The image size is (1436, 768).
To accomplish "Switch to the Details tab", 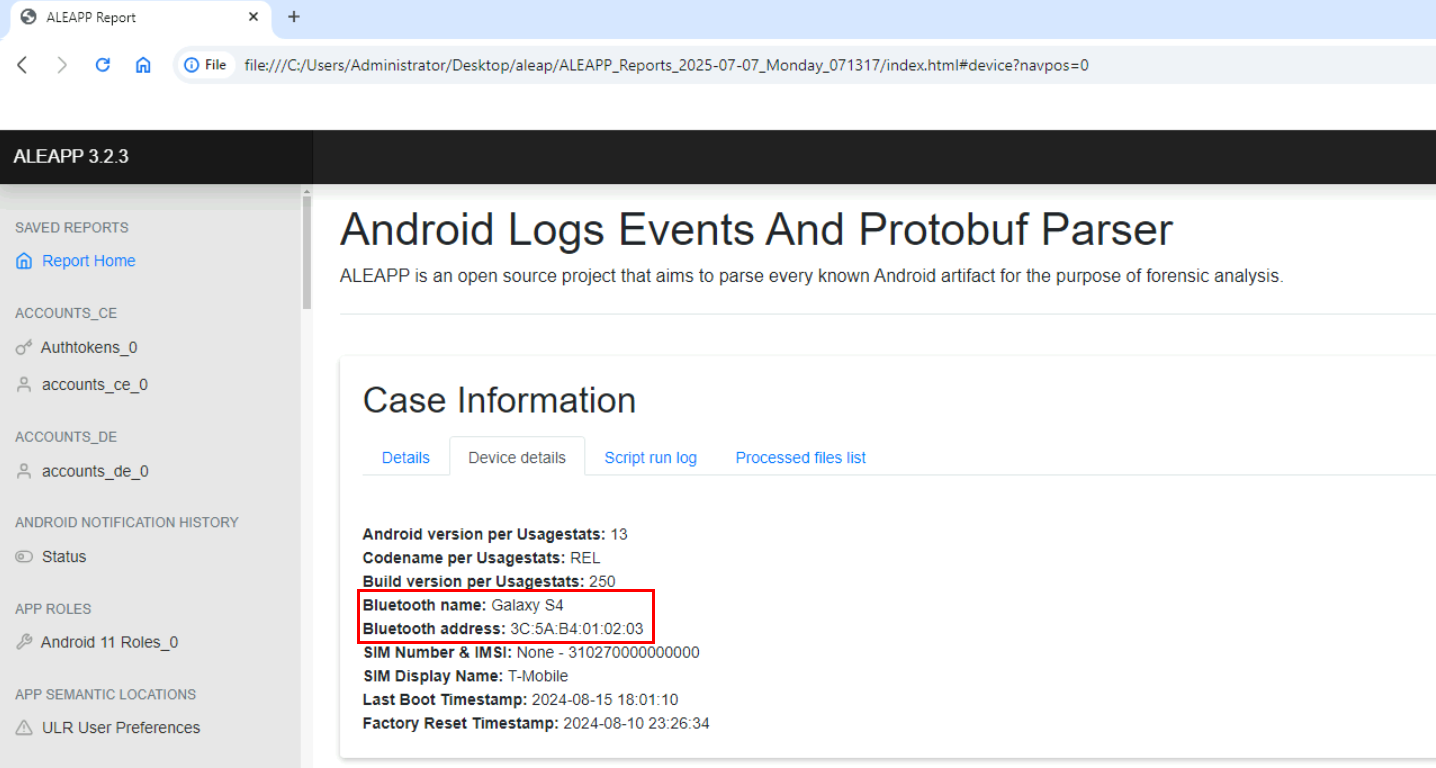I will click(405, 458).
